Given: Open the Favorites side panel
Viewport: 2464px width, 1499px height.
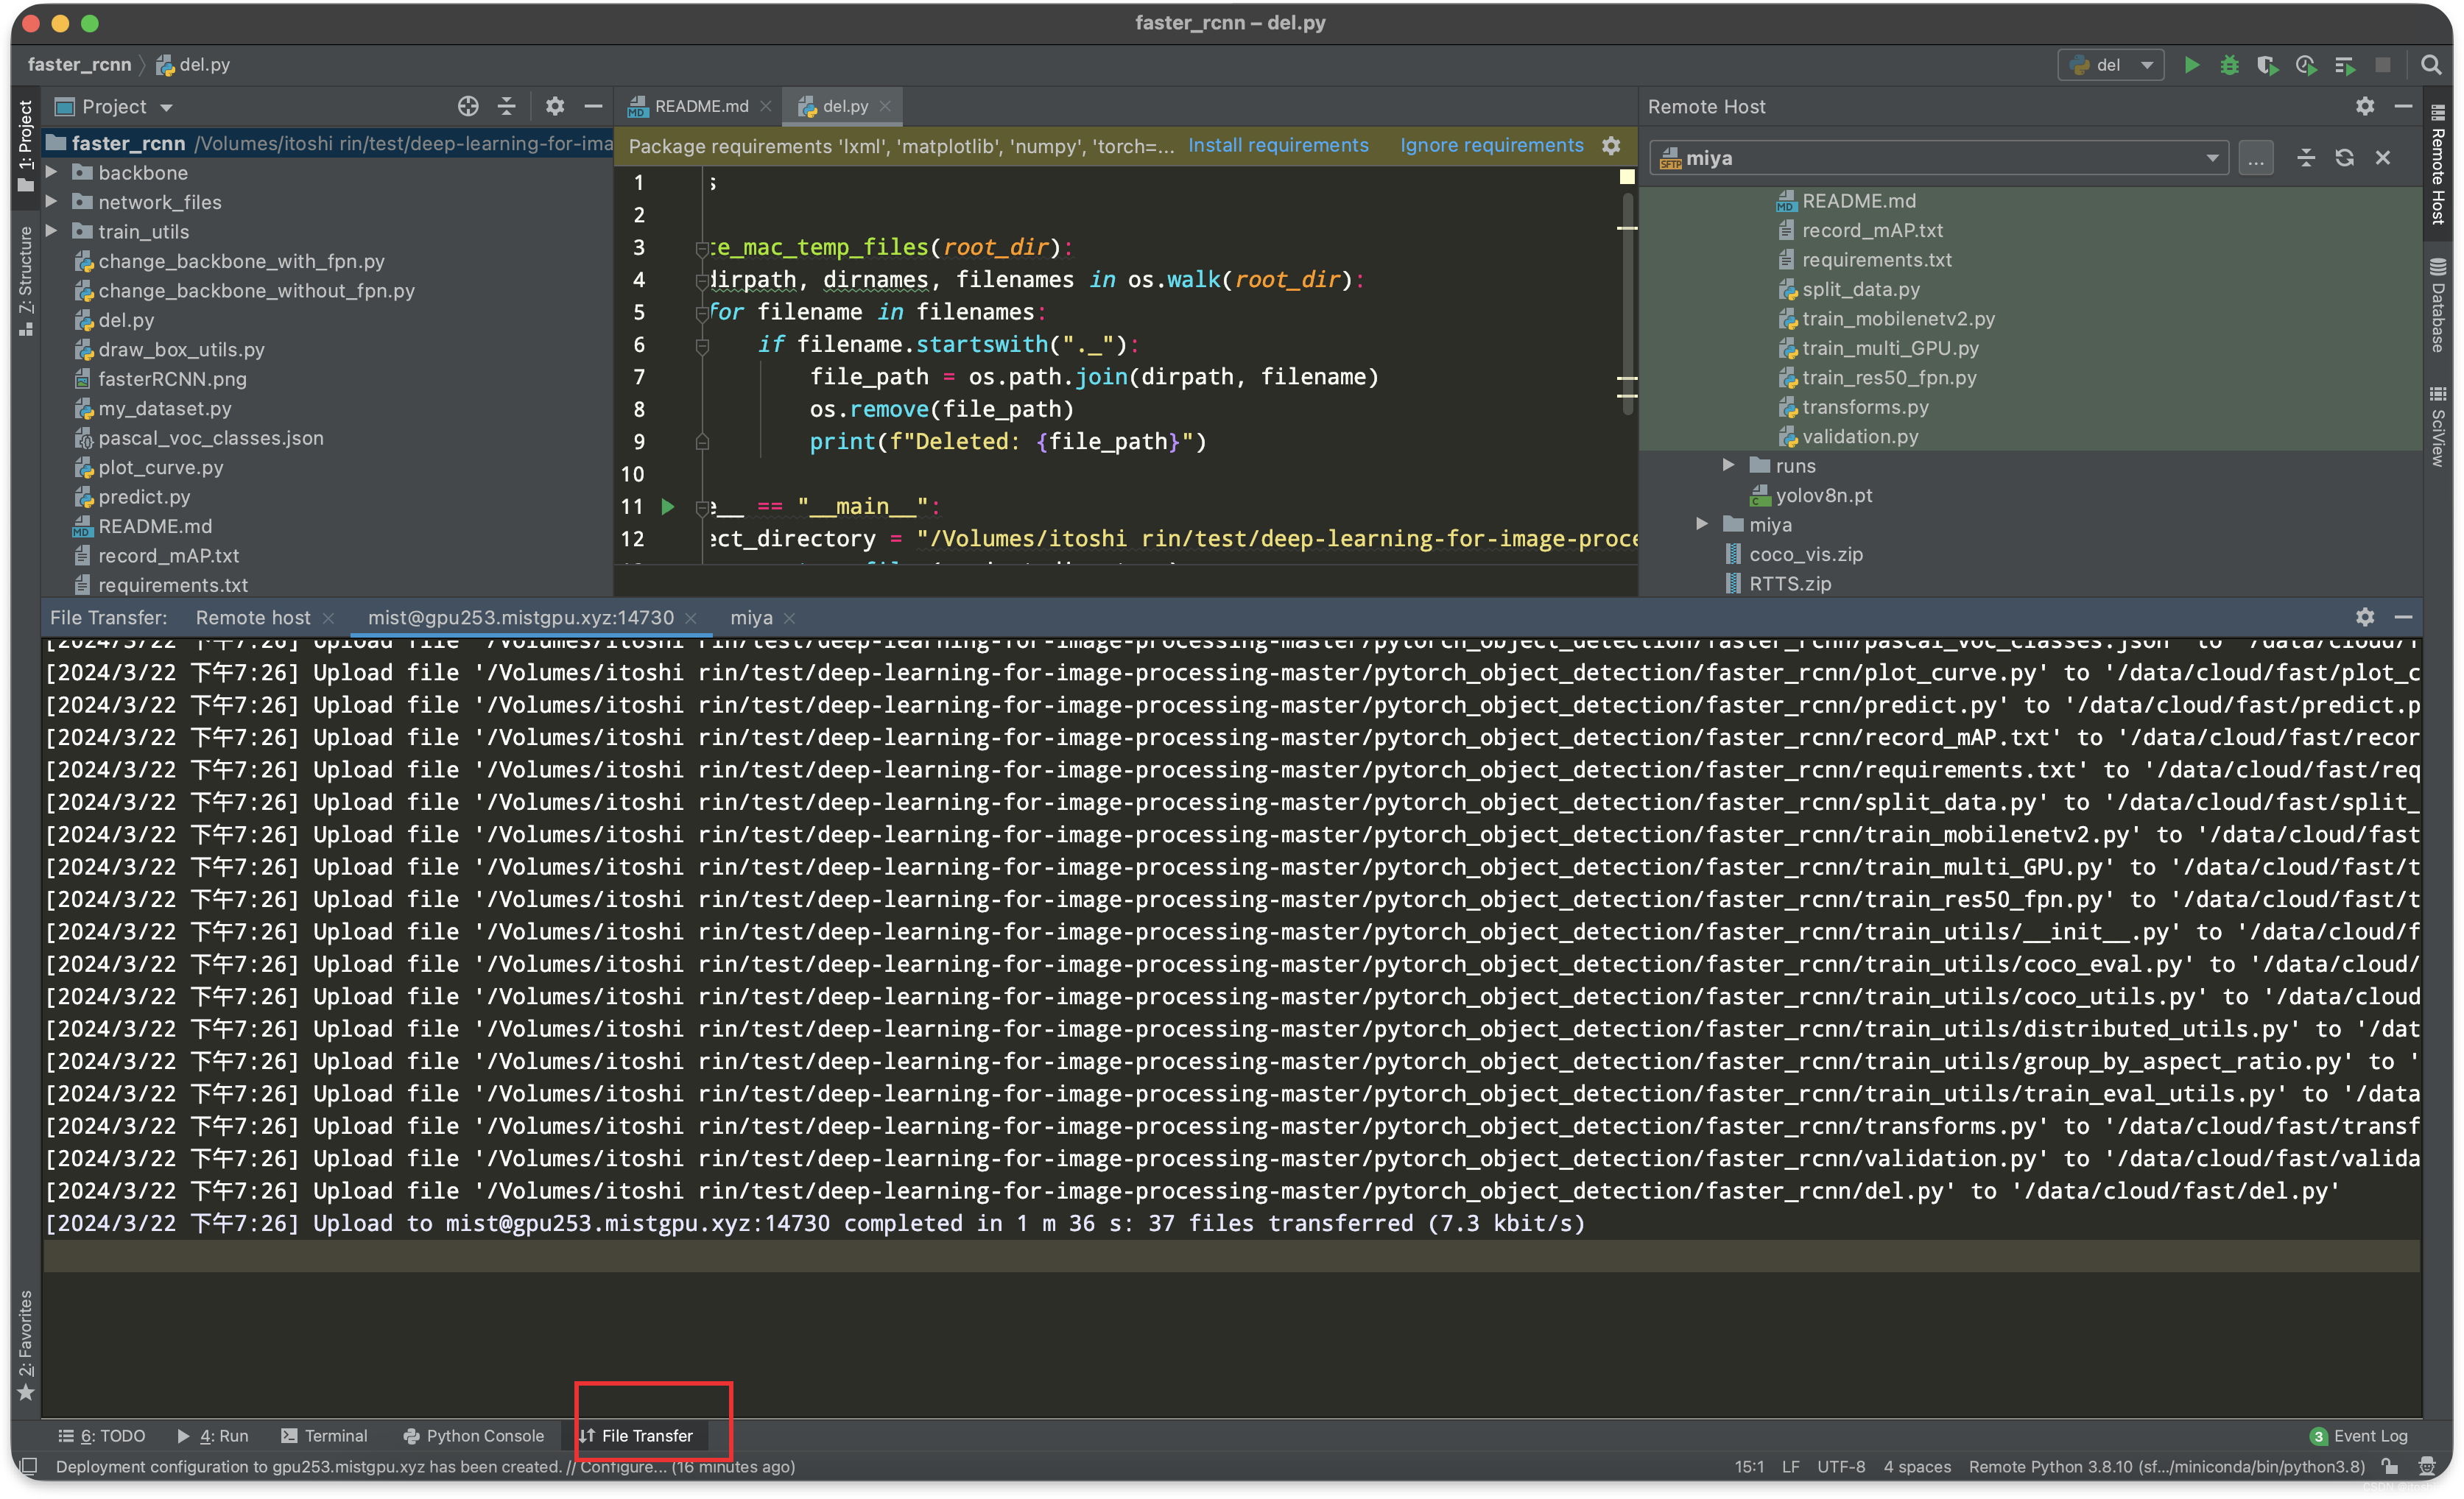Looking at the screenshot, I should point(26,1345).
